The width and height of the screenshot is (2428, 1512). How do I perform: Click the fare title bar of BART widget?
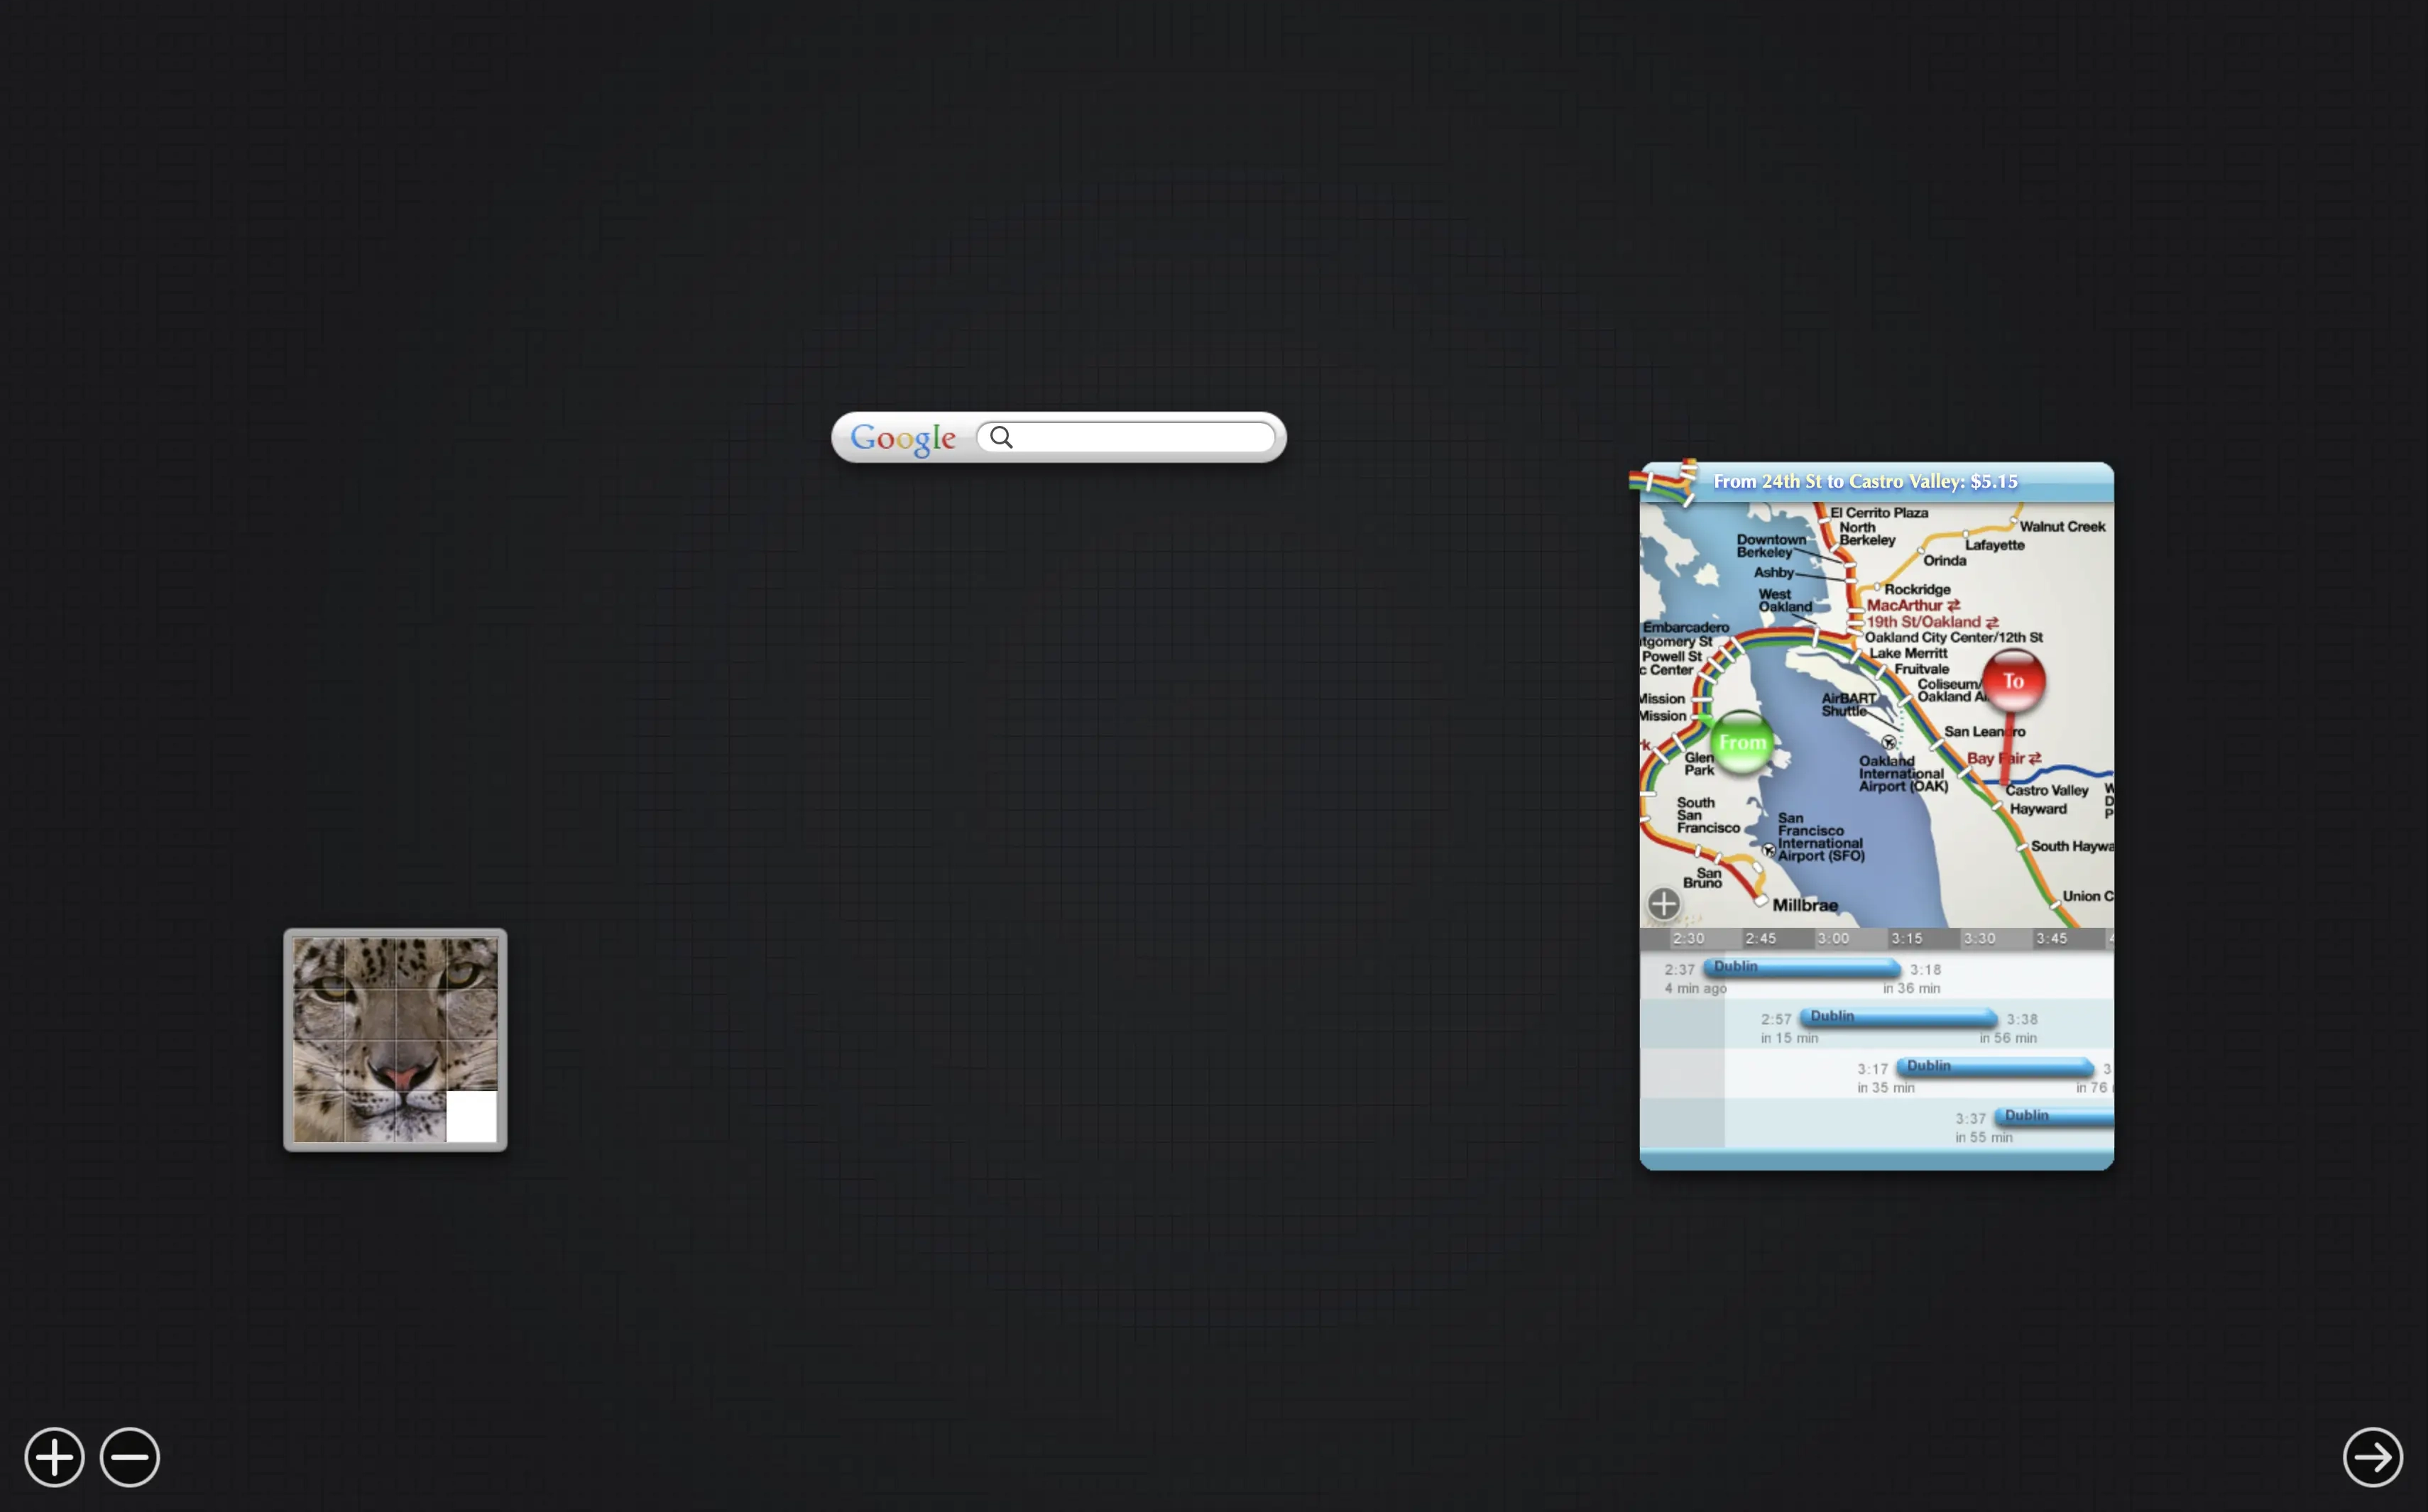click(1866, 482)
